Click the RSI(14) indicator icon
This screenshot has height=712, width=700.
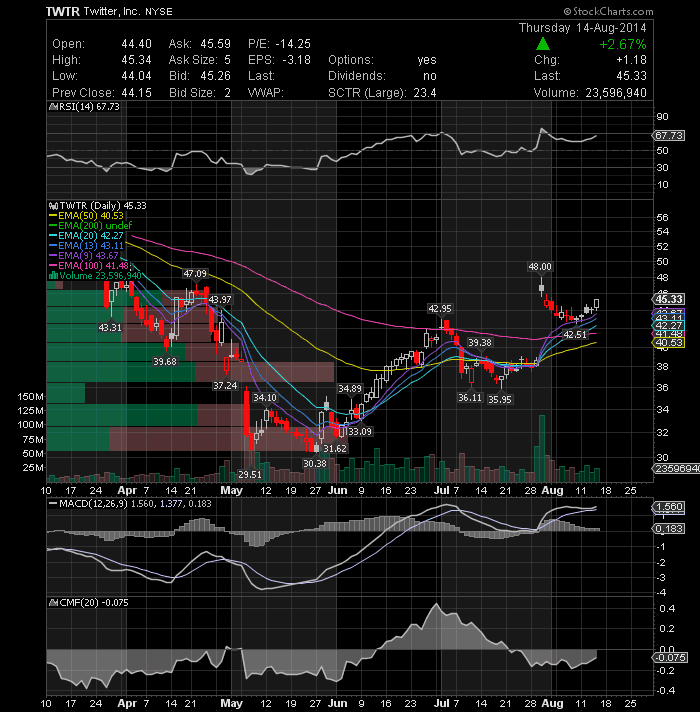point(54,107)
